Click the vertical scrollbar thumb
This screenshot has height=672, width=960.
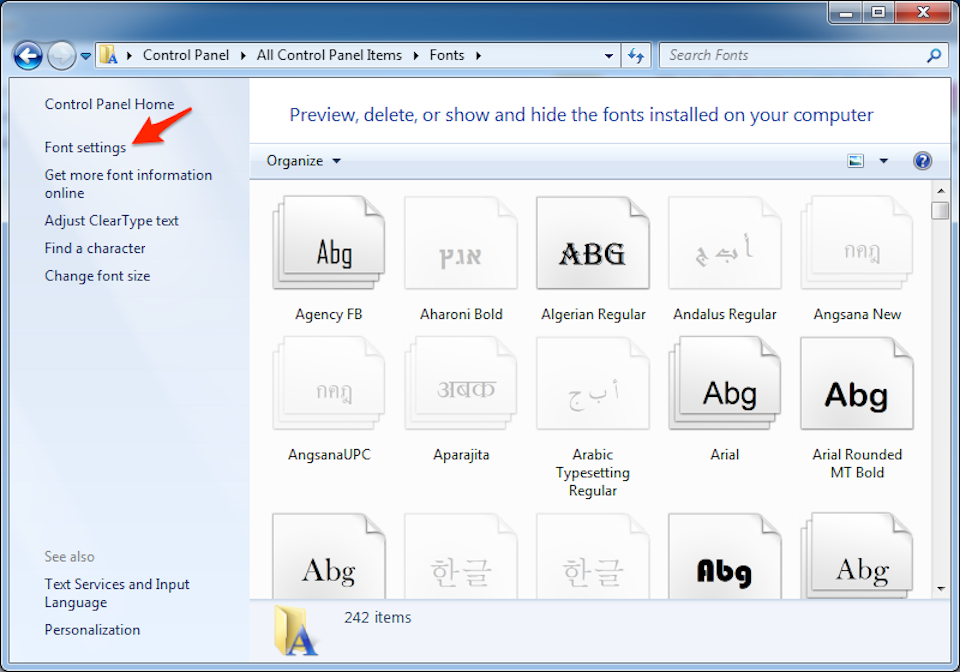pyautogui.click(x=940, y=211)
